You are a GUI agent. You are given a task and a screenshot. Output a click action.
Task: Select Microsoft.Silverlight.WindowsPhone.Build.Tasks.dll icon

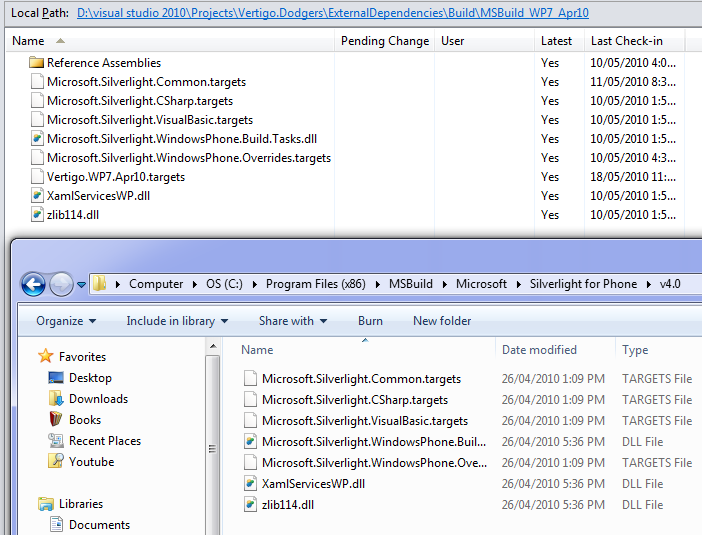[x=38, y=139]
